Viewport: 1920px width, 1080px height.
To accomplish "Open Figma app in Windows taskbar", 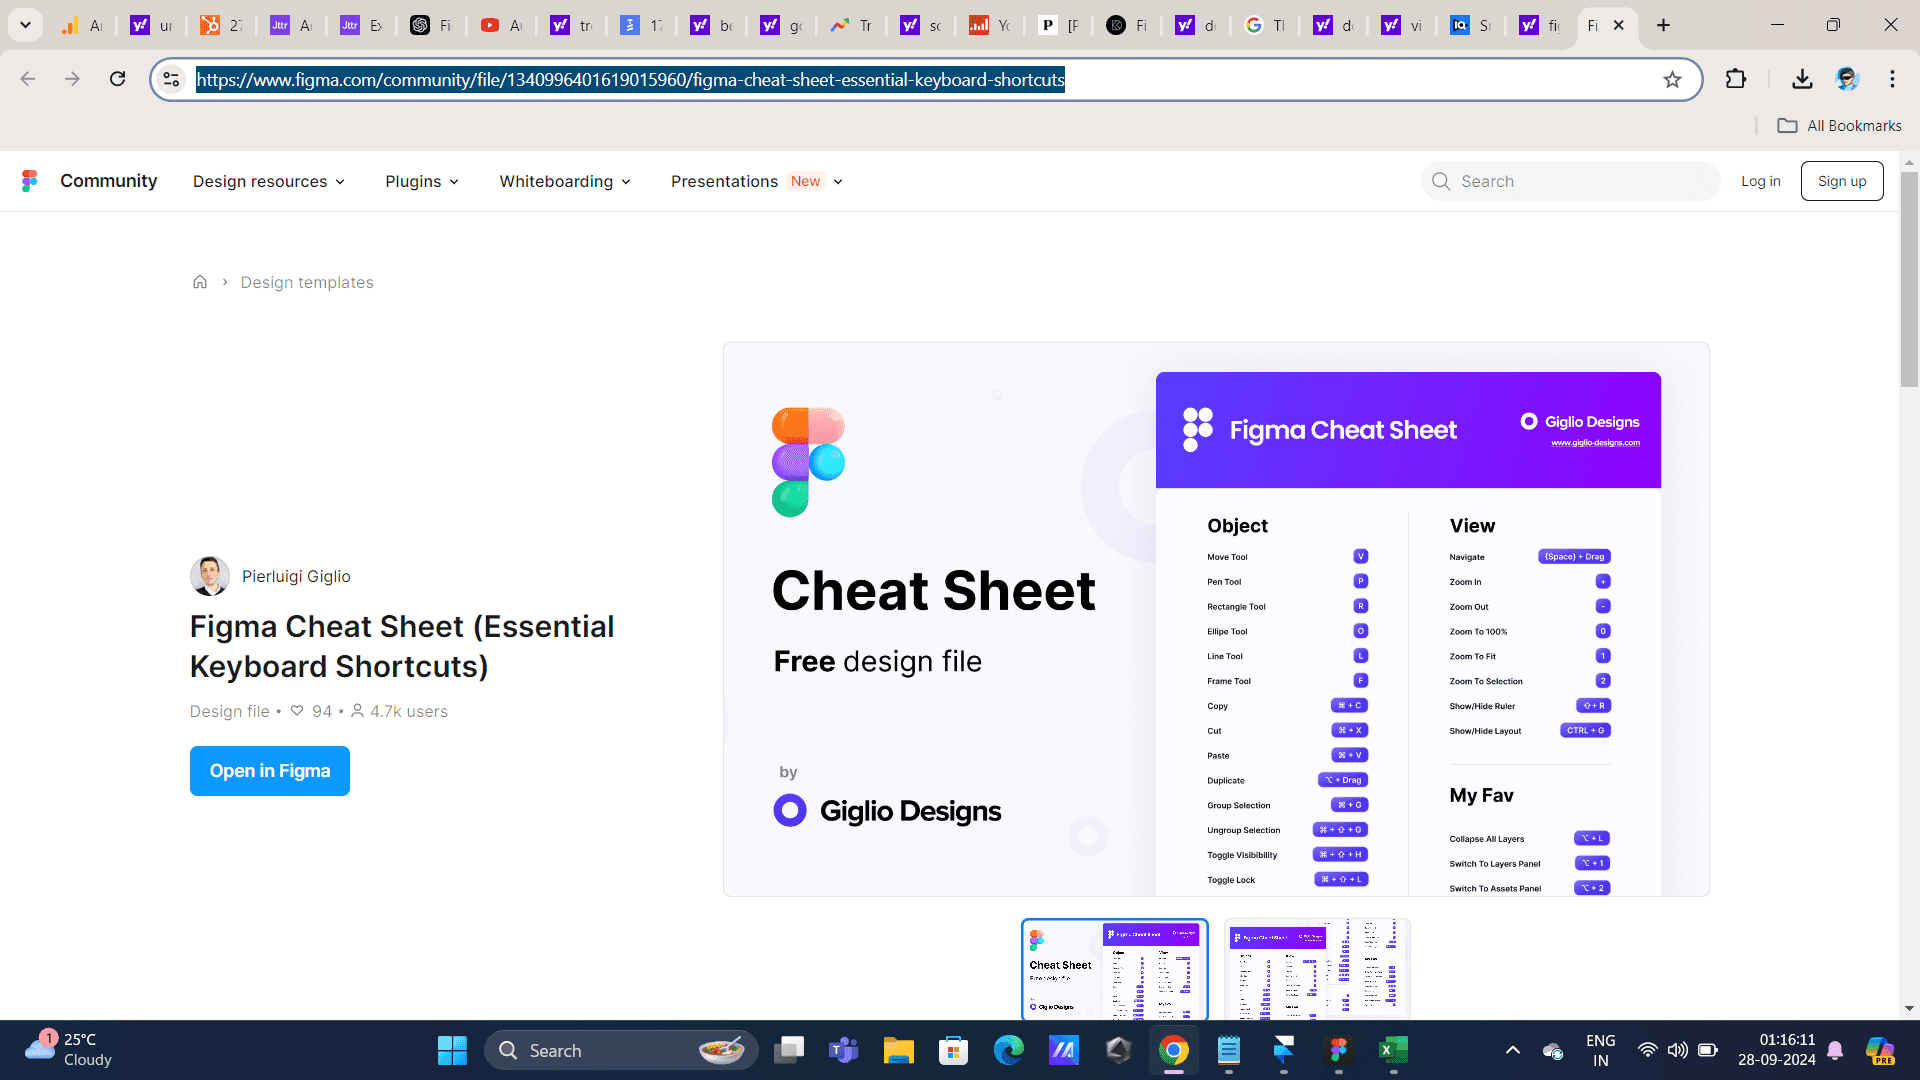I will pos(1338,1050).
